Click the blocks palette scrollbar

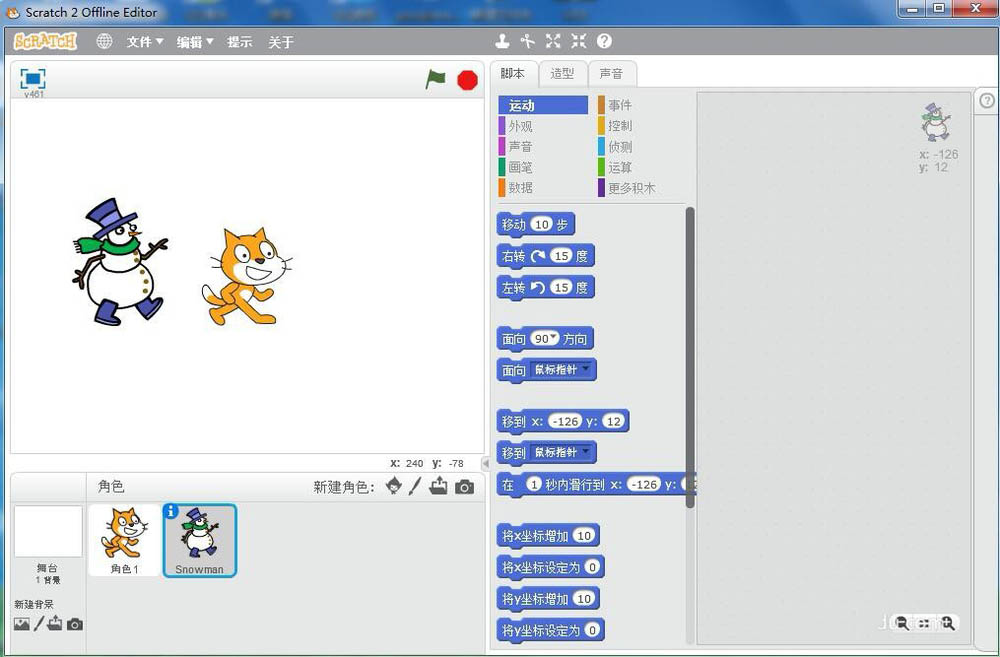[x=689, y=357]
